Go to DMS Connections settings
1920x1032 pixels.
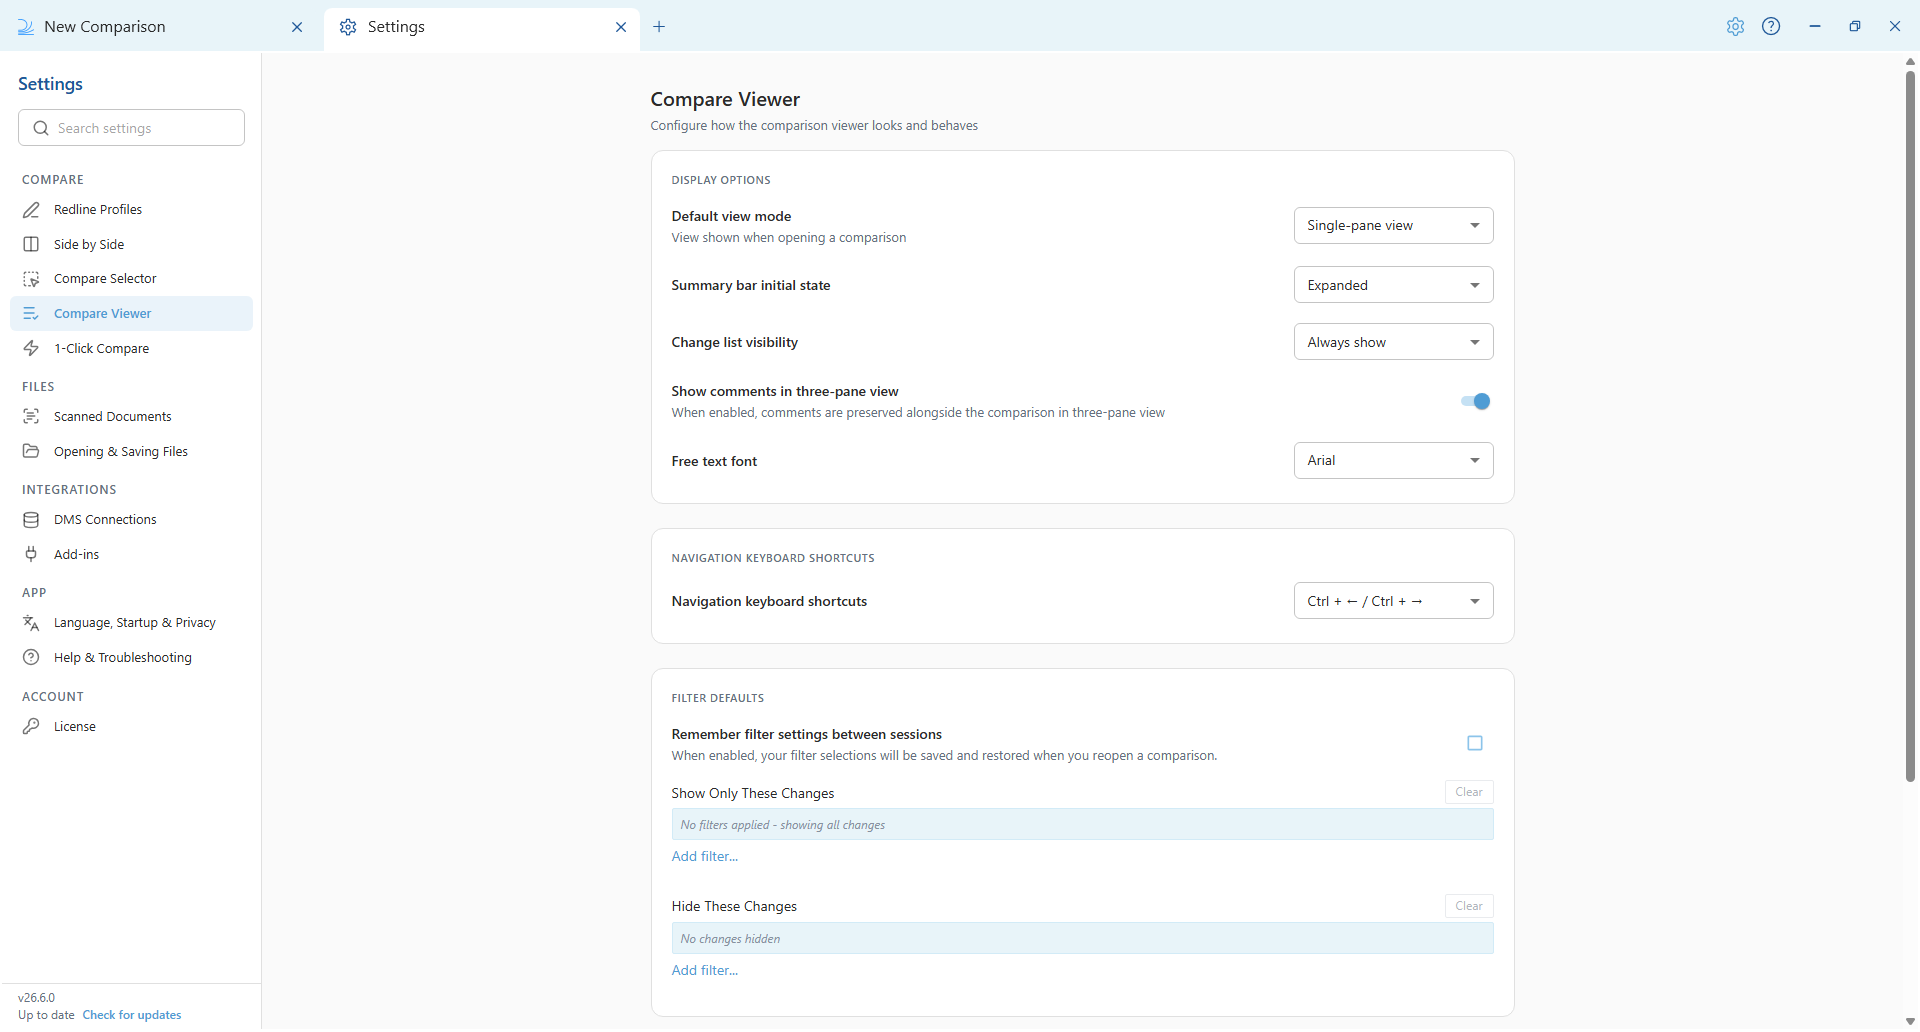[x=131, y=520]
